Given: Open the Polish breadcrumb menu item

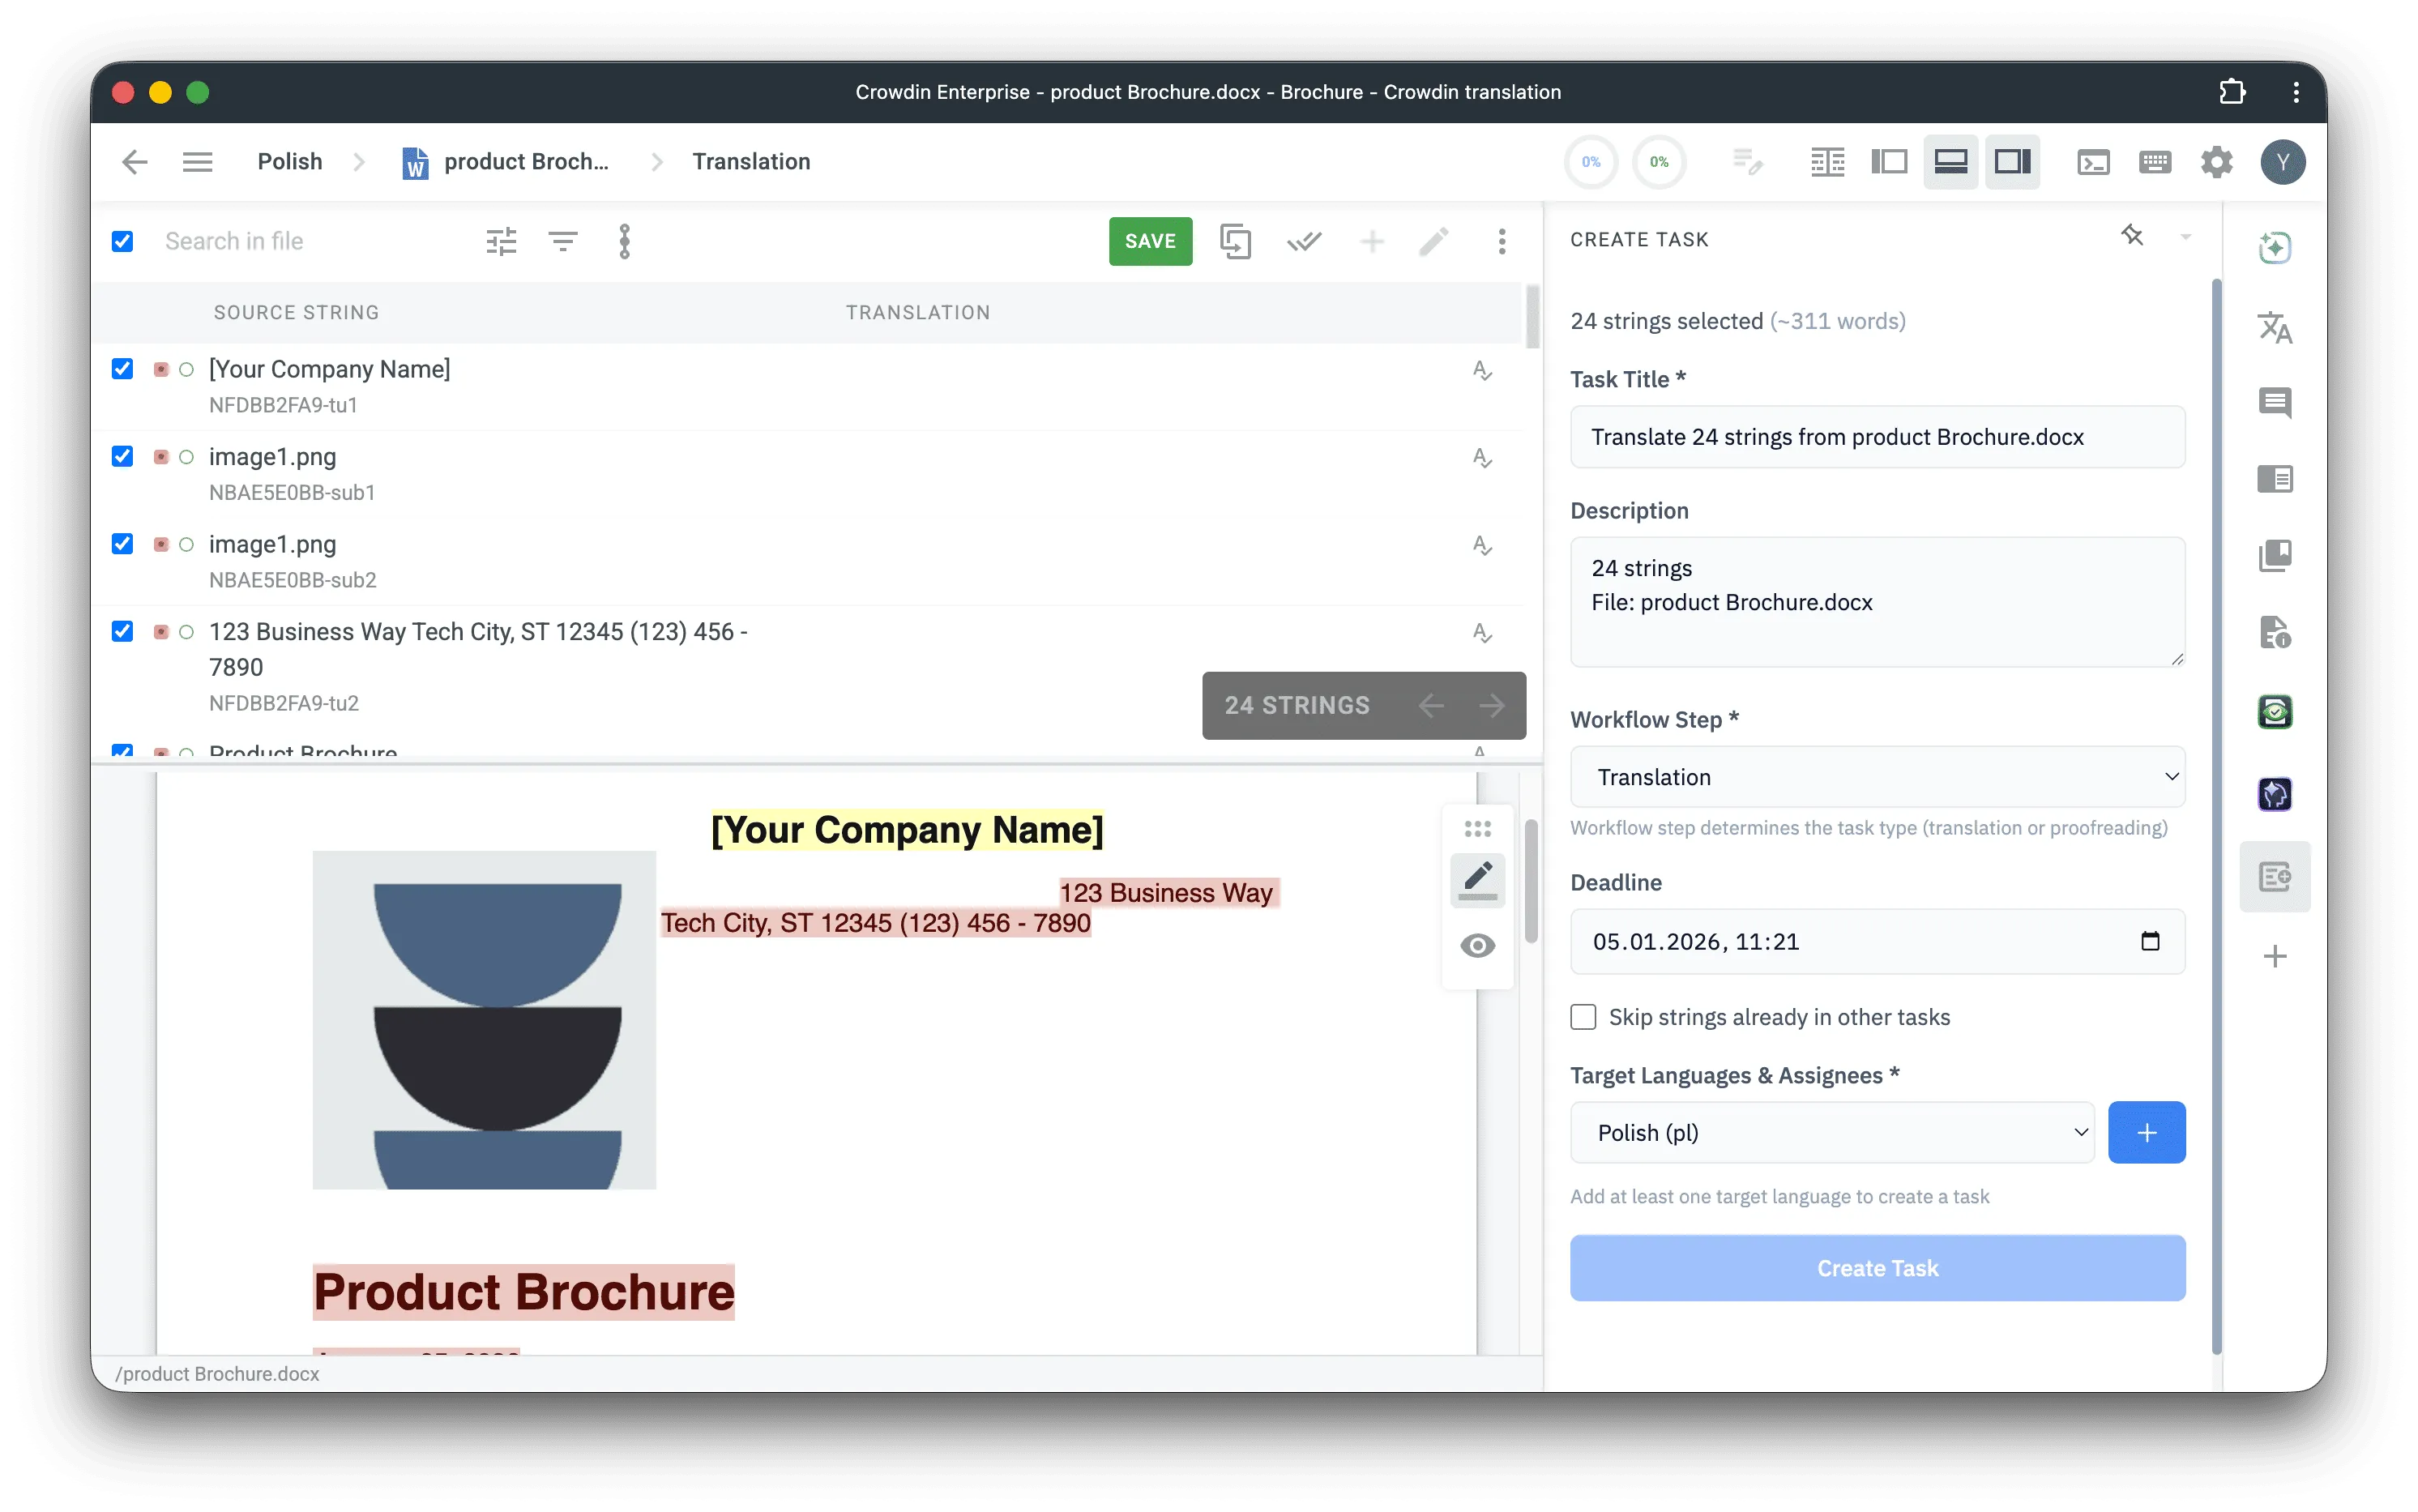Looking at the screenshot, I should (289, 161).
